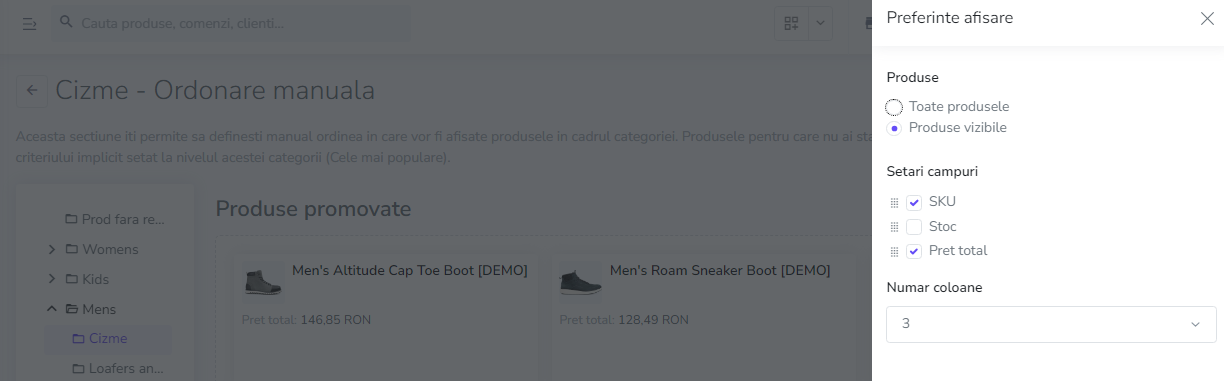Uncheck the SKU field checkbox
1224x381 pixels.
click(914, 202)
